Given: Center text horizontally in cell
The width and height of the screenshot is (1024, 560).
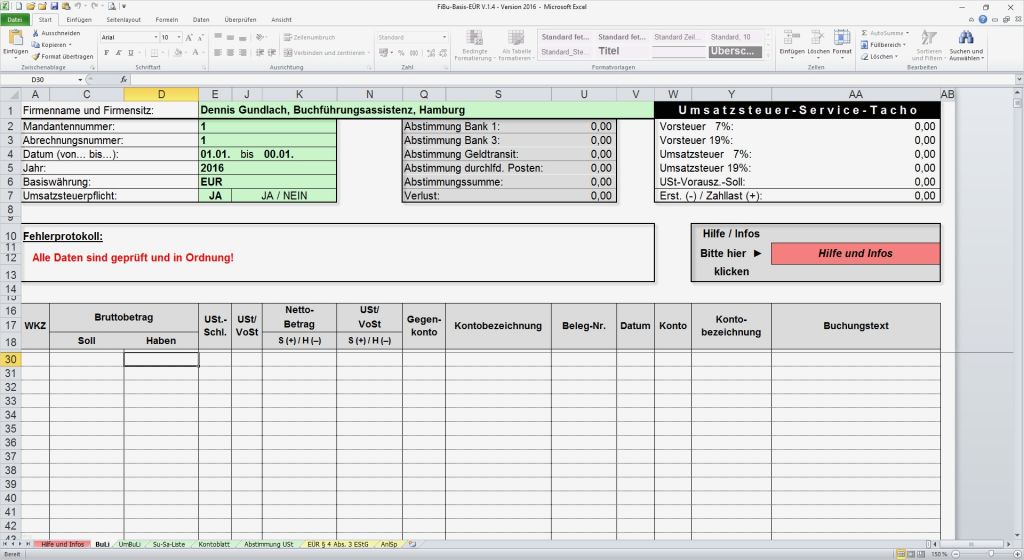Looking at the screenshot, I should [231, 53].
